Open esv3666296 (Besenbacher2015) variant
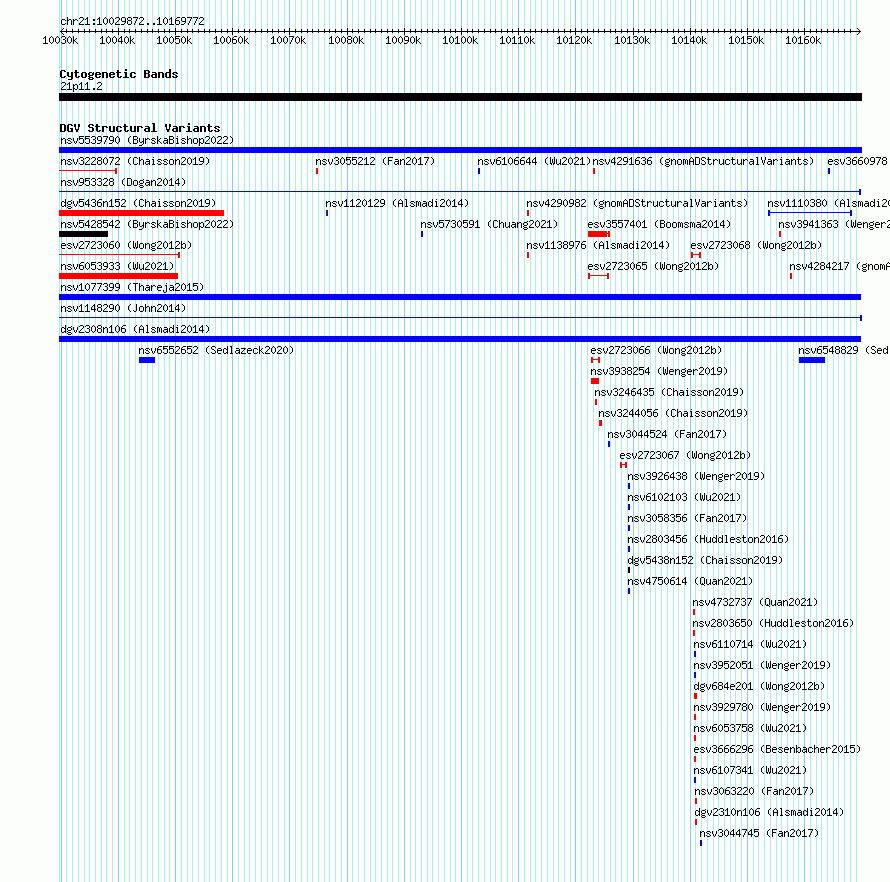 [777, 749]
